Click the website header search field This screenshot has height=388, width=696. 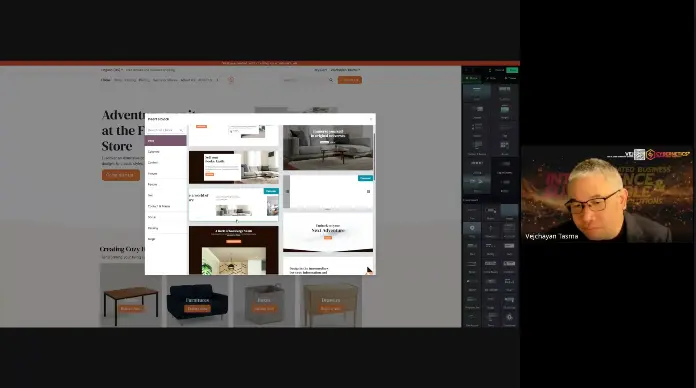click(x=305, y=80)
